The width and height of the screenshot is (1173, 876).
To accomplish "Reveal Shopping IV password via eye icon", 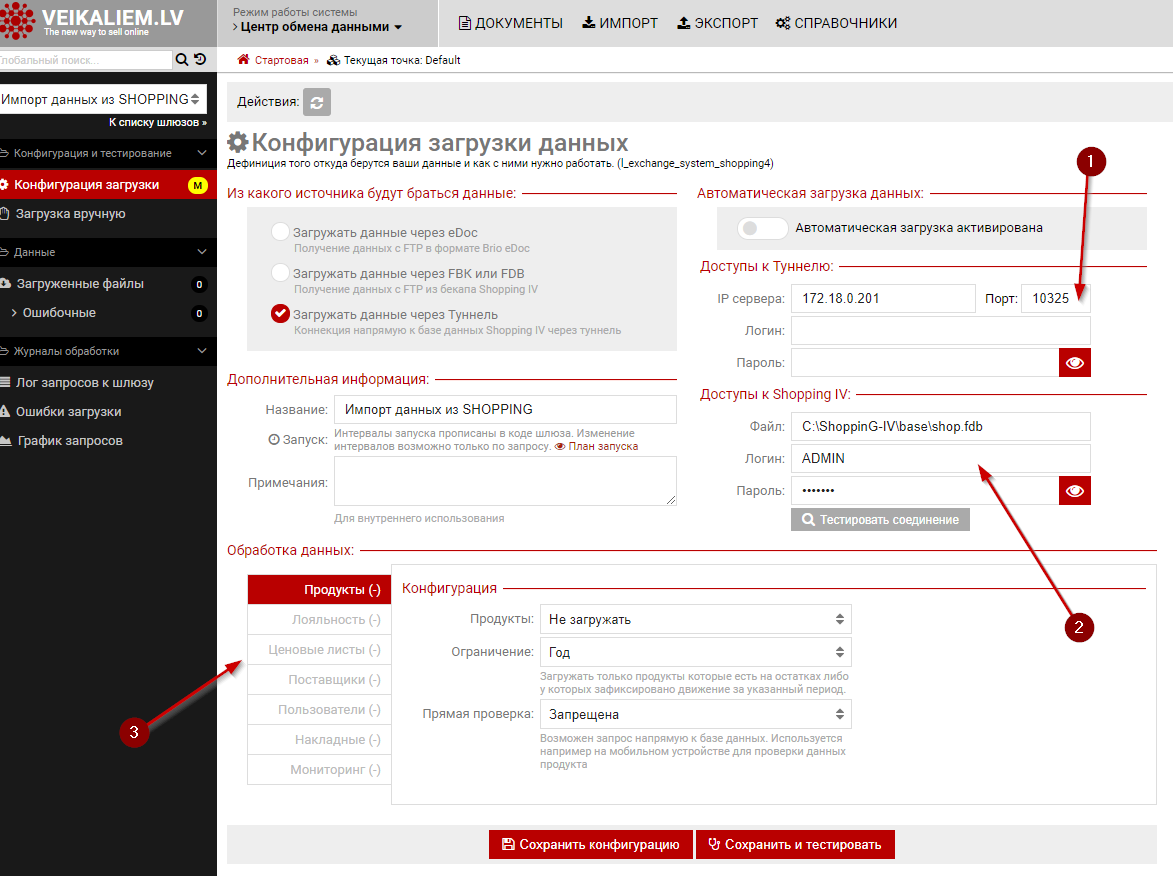I will 1075,490.
